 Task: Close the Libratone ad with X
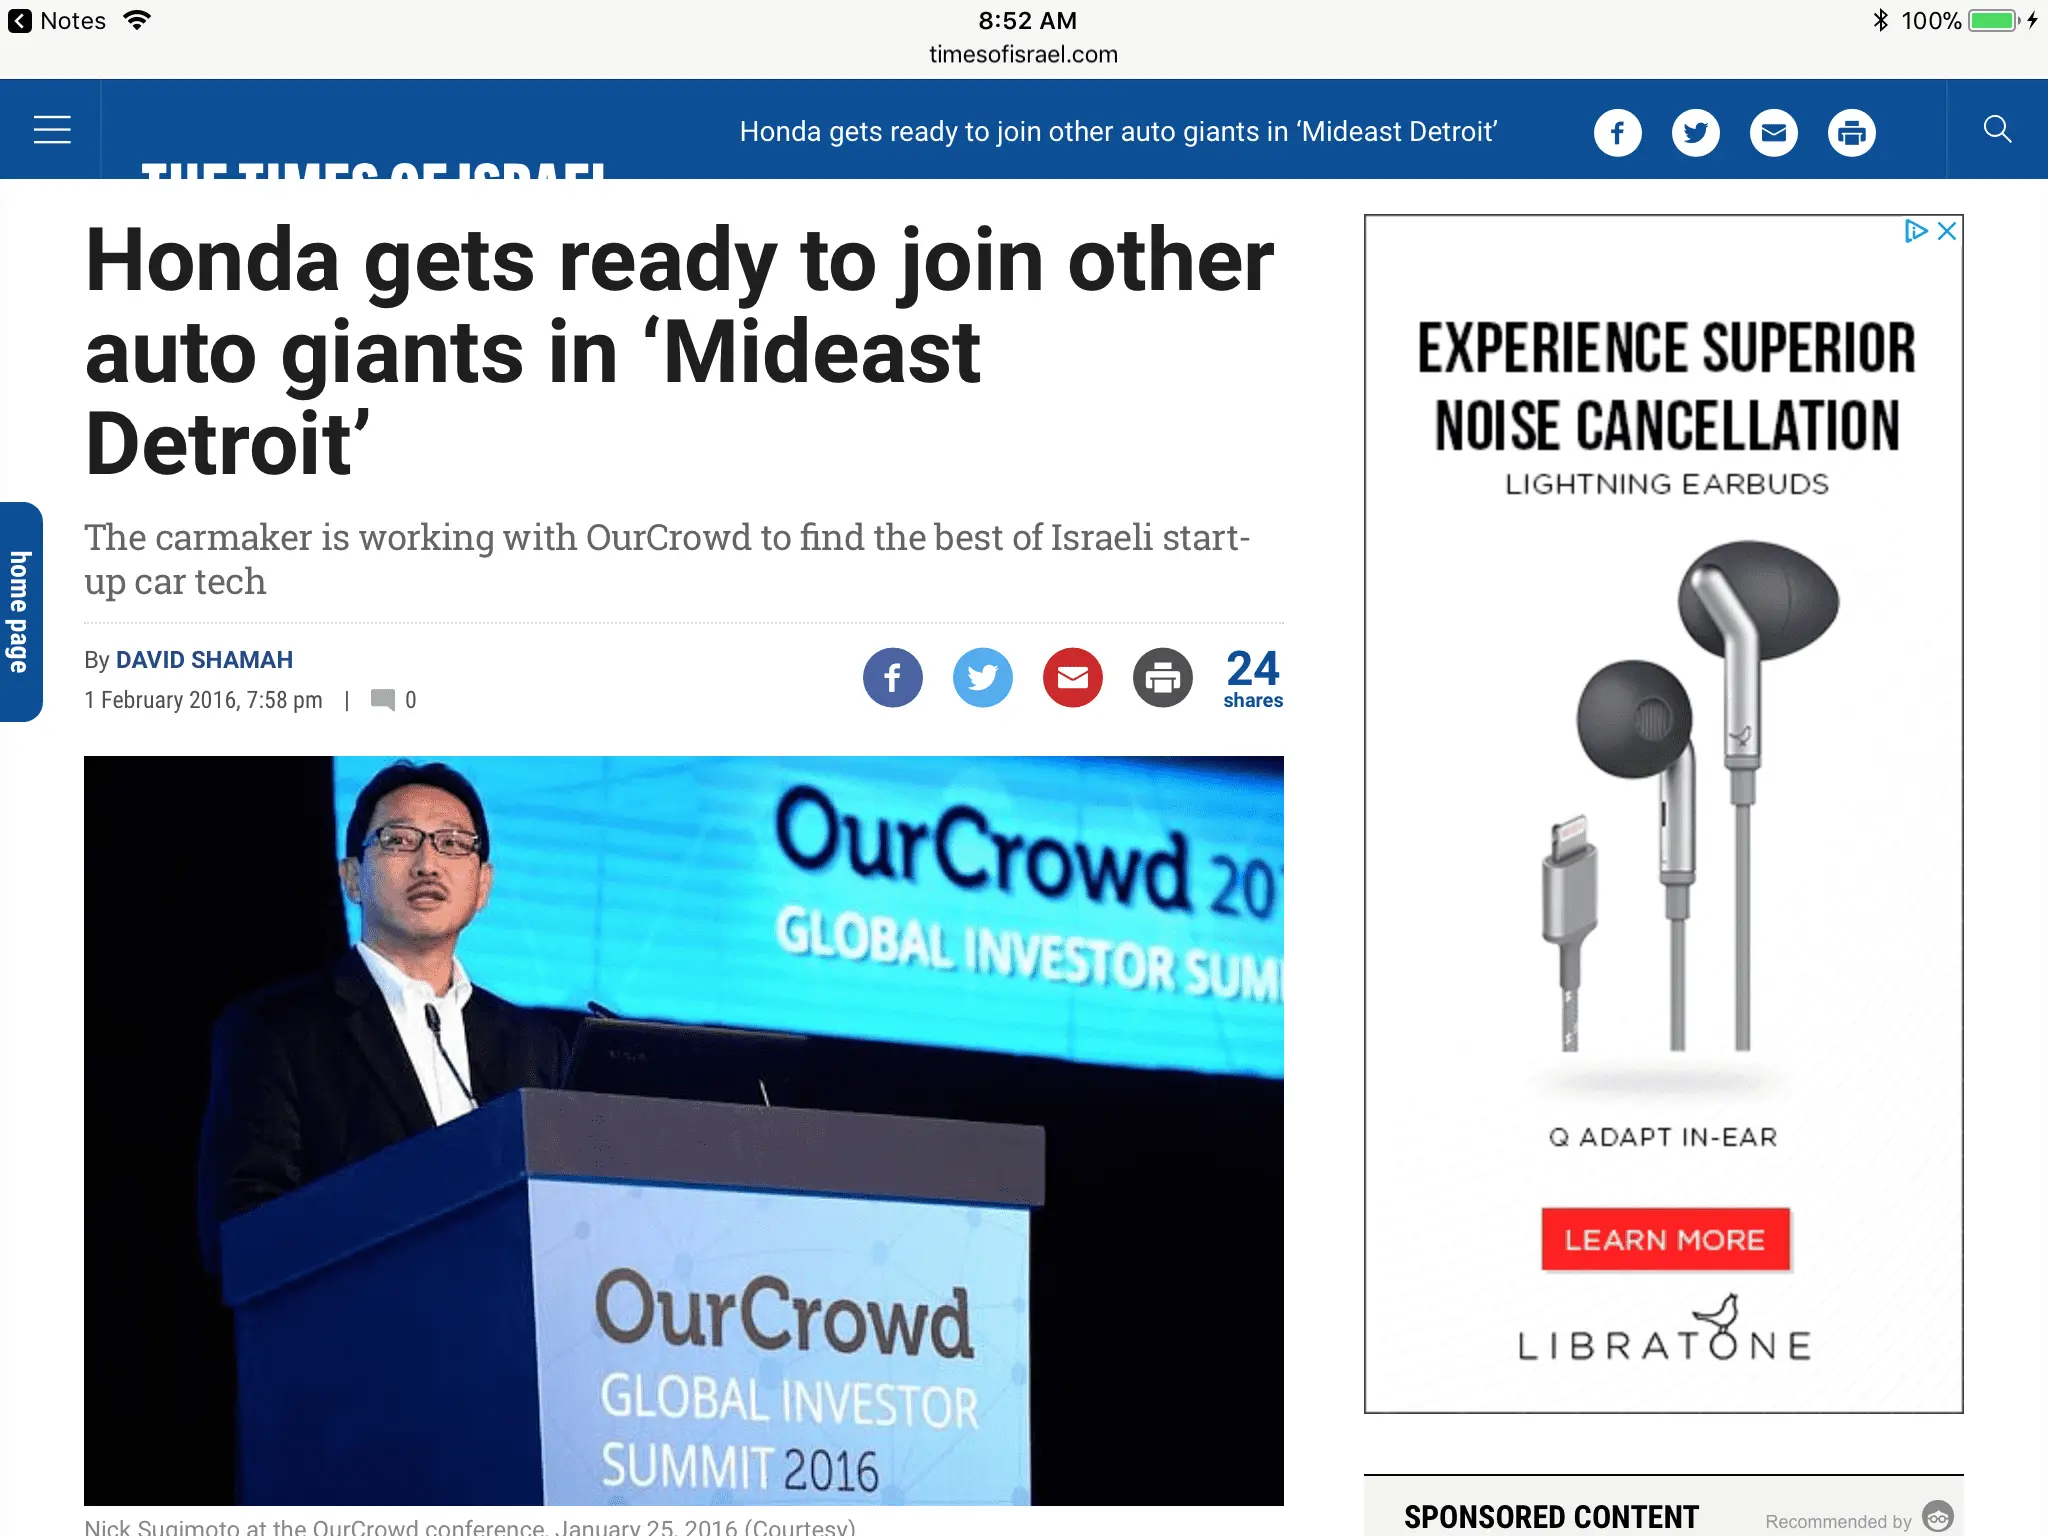tap(1947, 231)
